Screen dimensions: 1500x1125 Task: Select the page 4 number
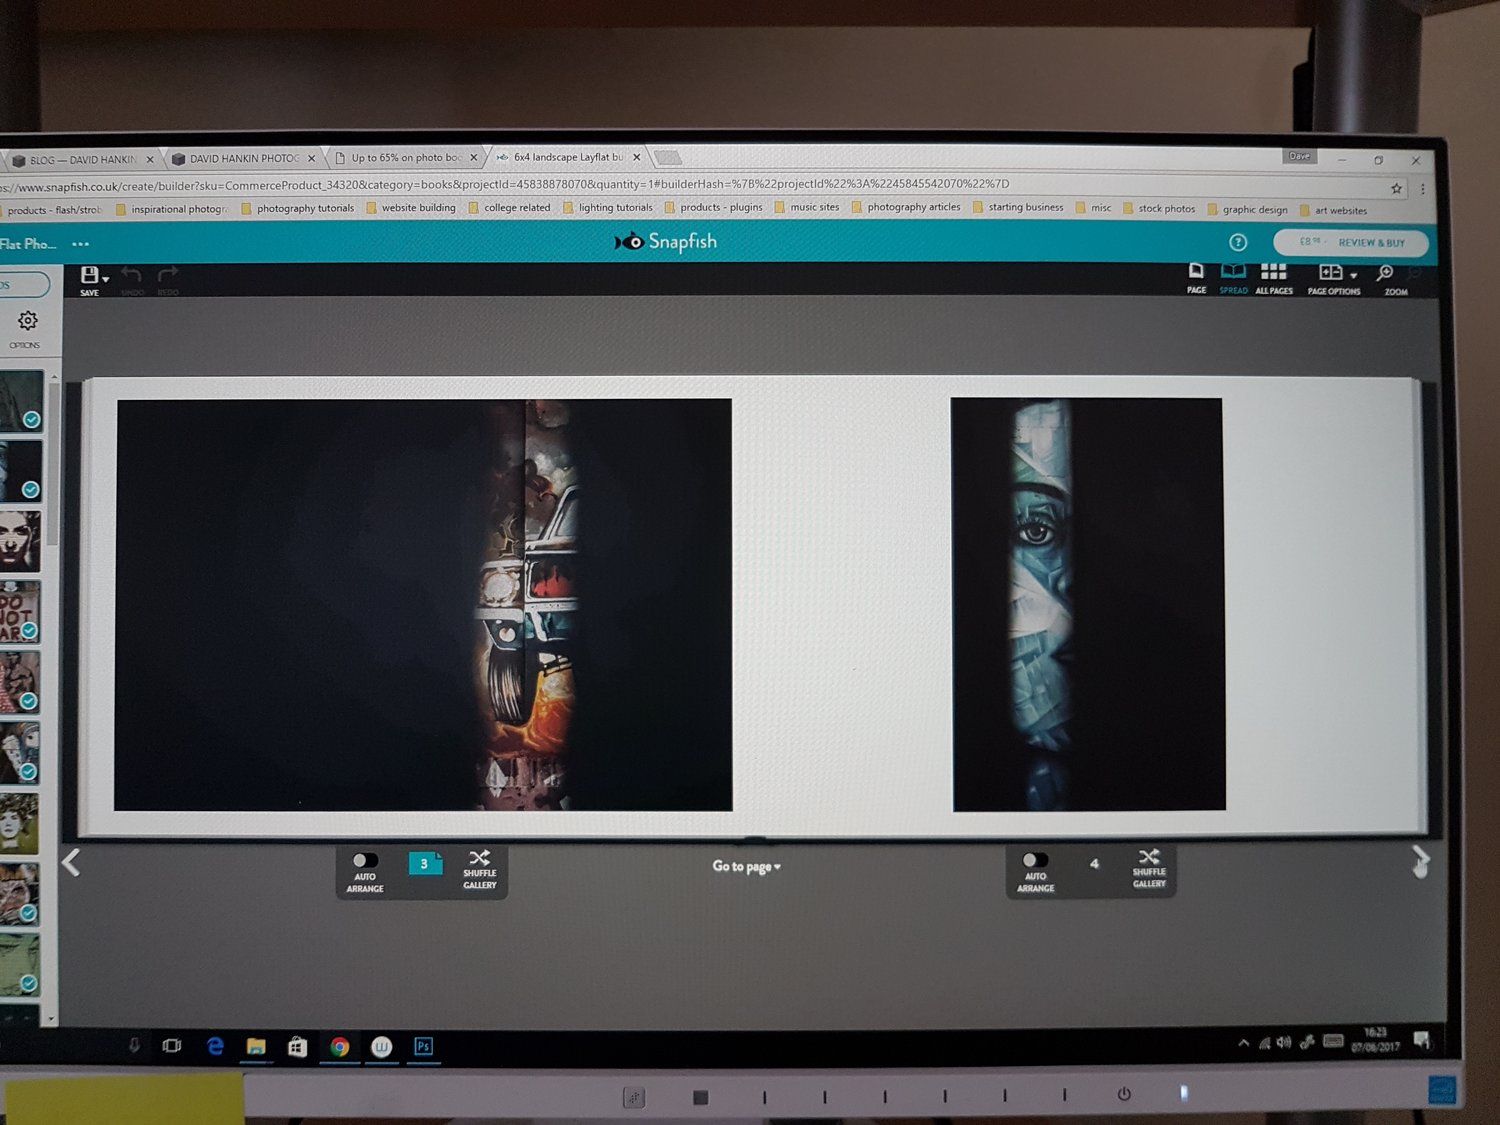(x=1094, y=863)
